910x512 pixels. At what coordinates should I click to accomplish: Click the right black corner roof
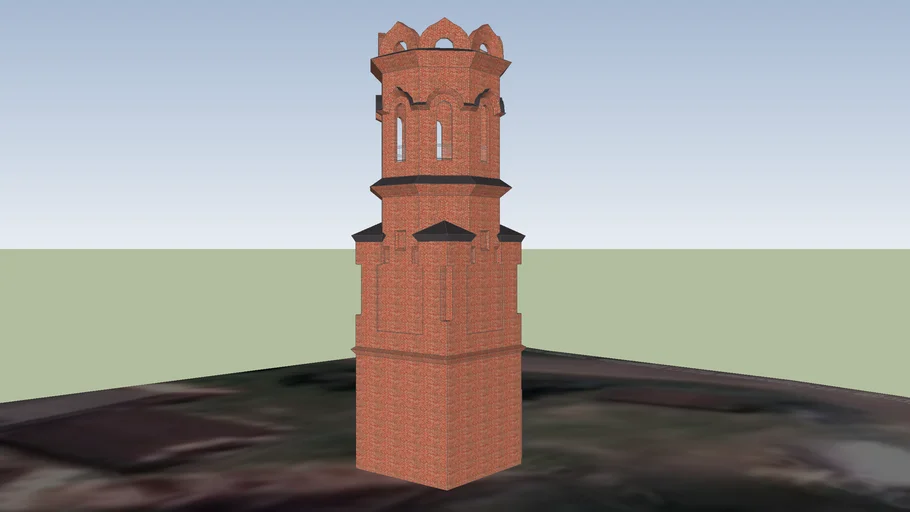[x=511, y=233]
